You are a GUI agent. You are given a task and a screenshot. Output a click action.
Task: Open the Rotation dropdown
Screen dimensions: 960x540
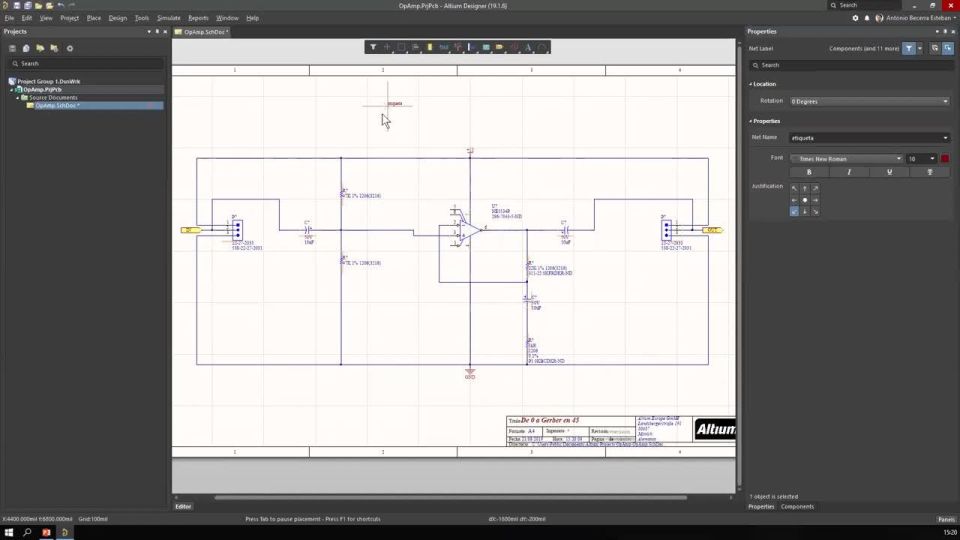coord(869,101)
